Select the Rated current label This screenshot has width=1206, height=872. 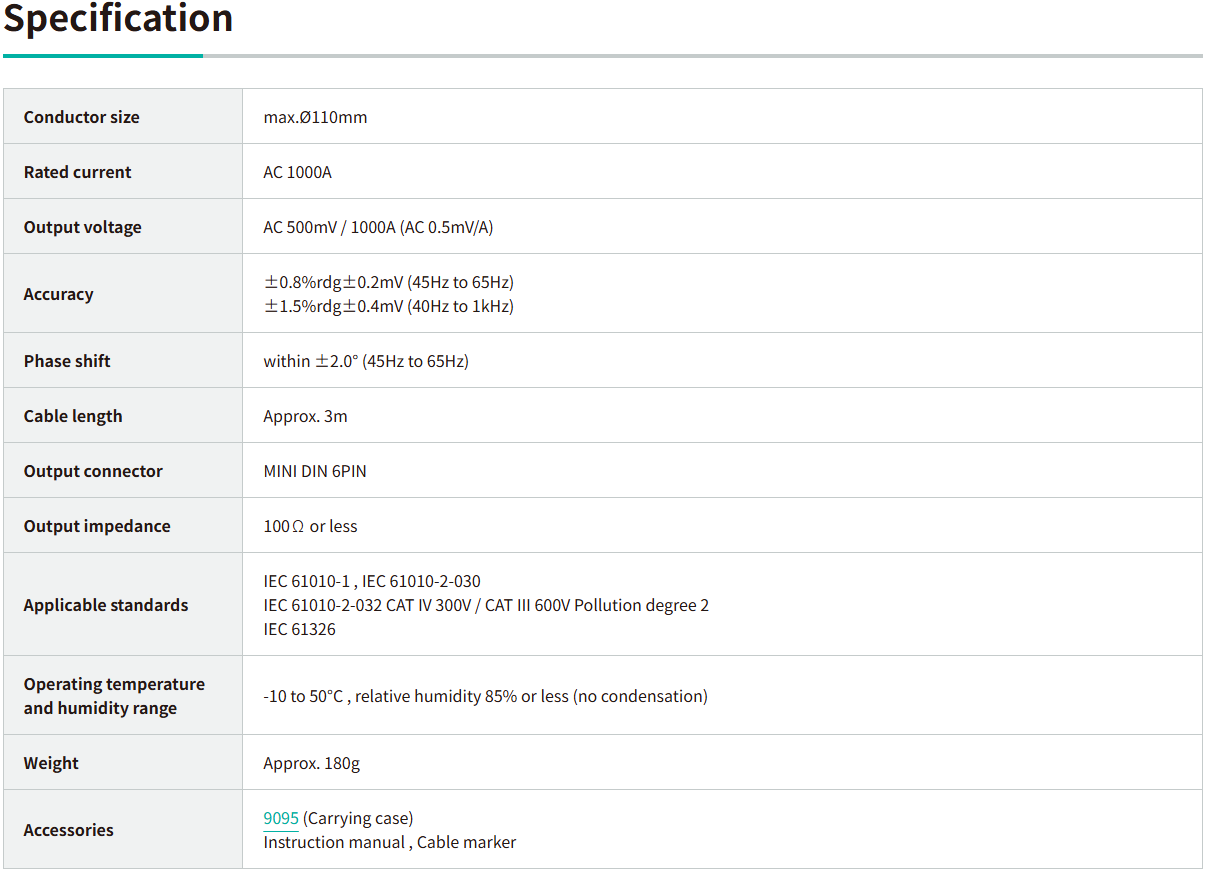pyautogui.click(x=78, y=172)
